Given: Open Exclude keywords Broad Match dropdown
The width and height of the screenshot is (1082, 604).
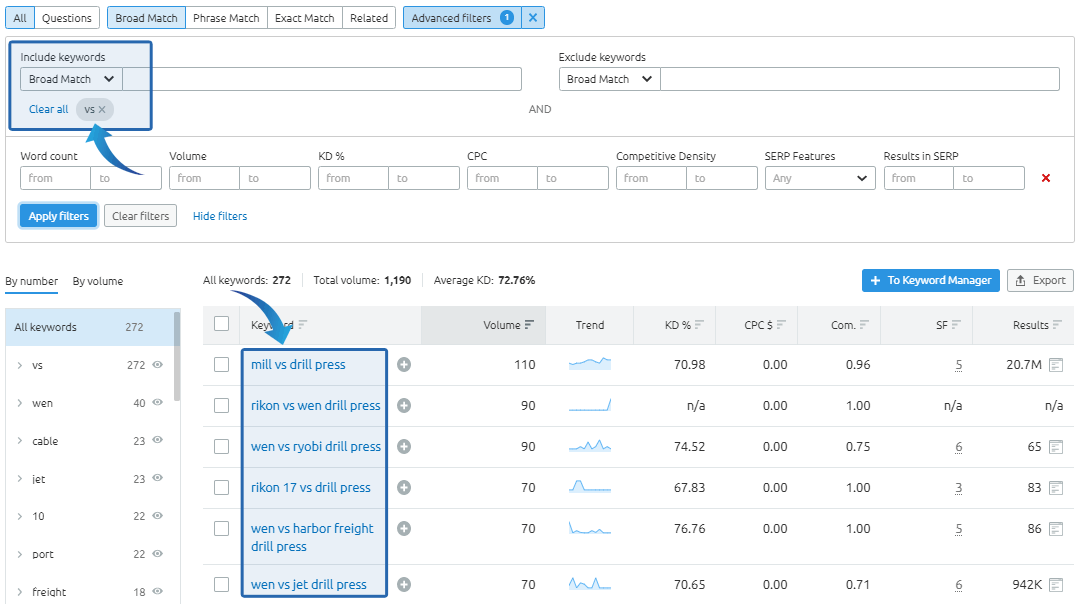Looking at the screenshot, I should coord(609,79).
